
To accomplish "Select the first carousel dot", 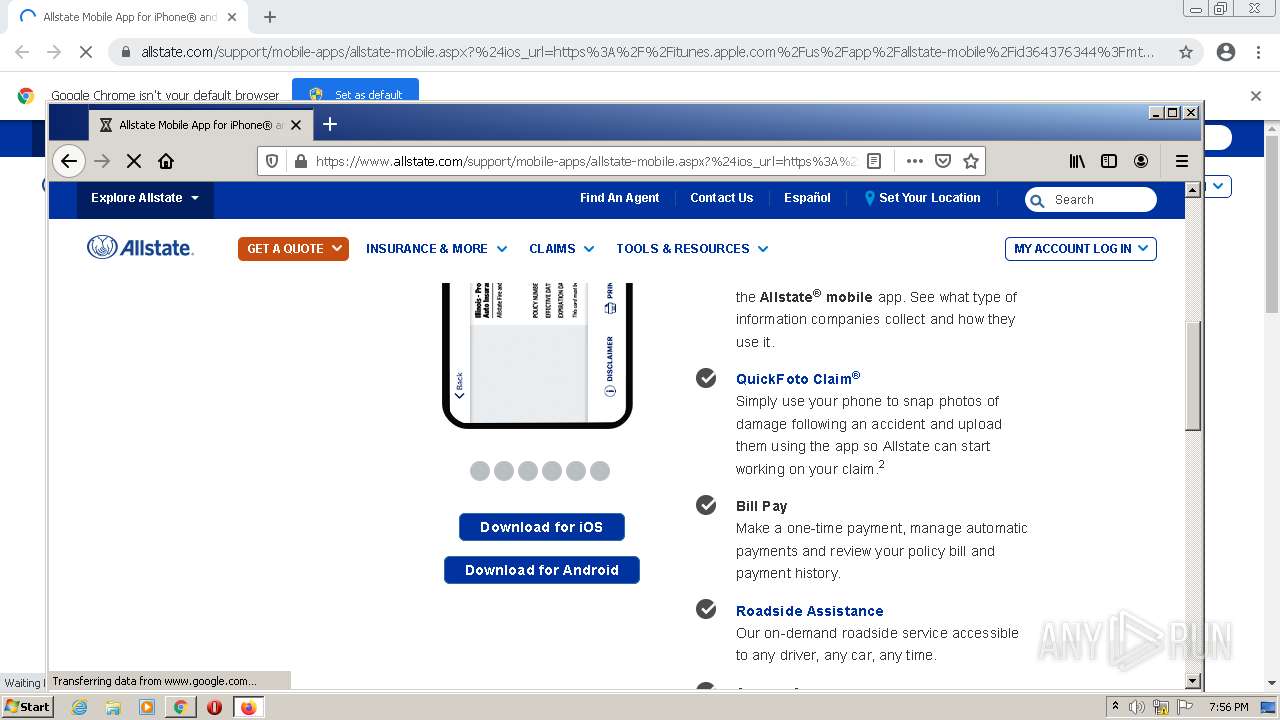I will click(480, 471).
